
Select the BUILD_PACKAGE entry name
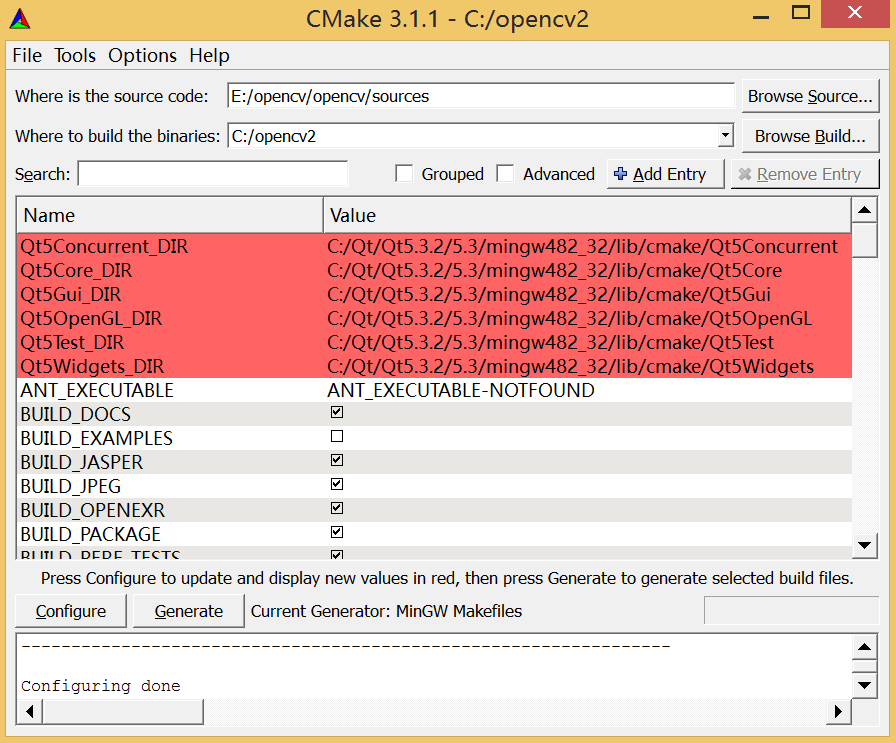[x=91, y=534]
